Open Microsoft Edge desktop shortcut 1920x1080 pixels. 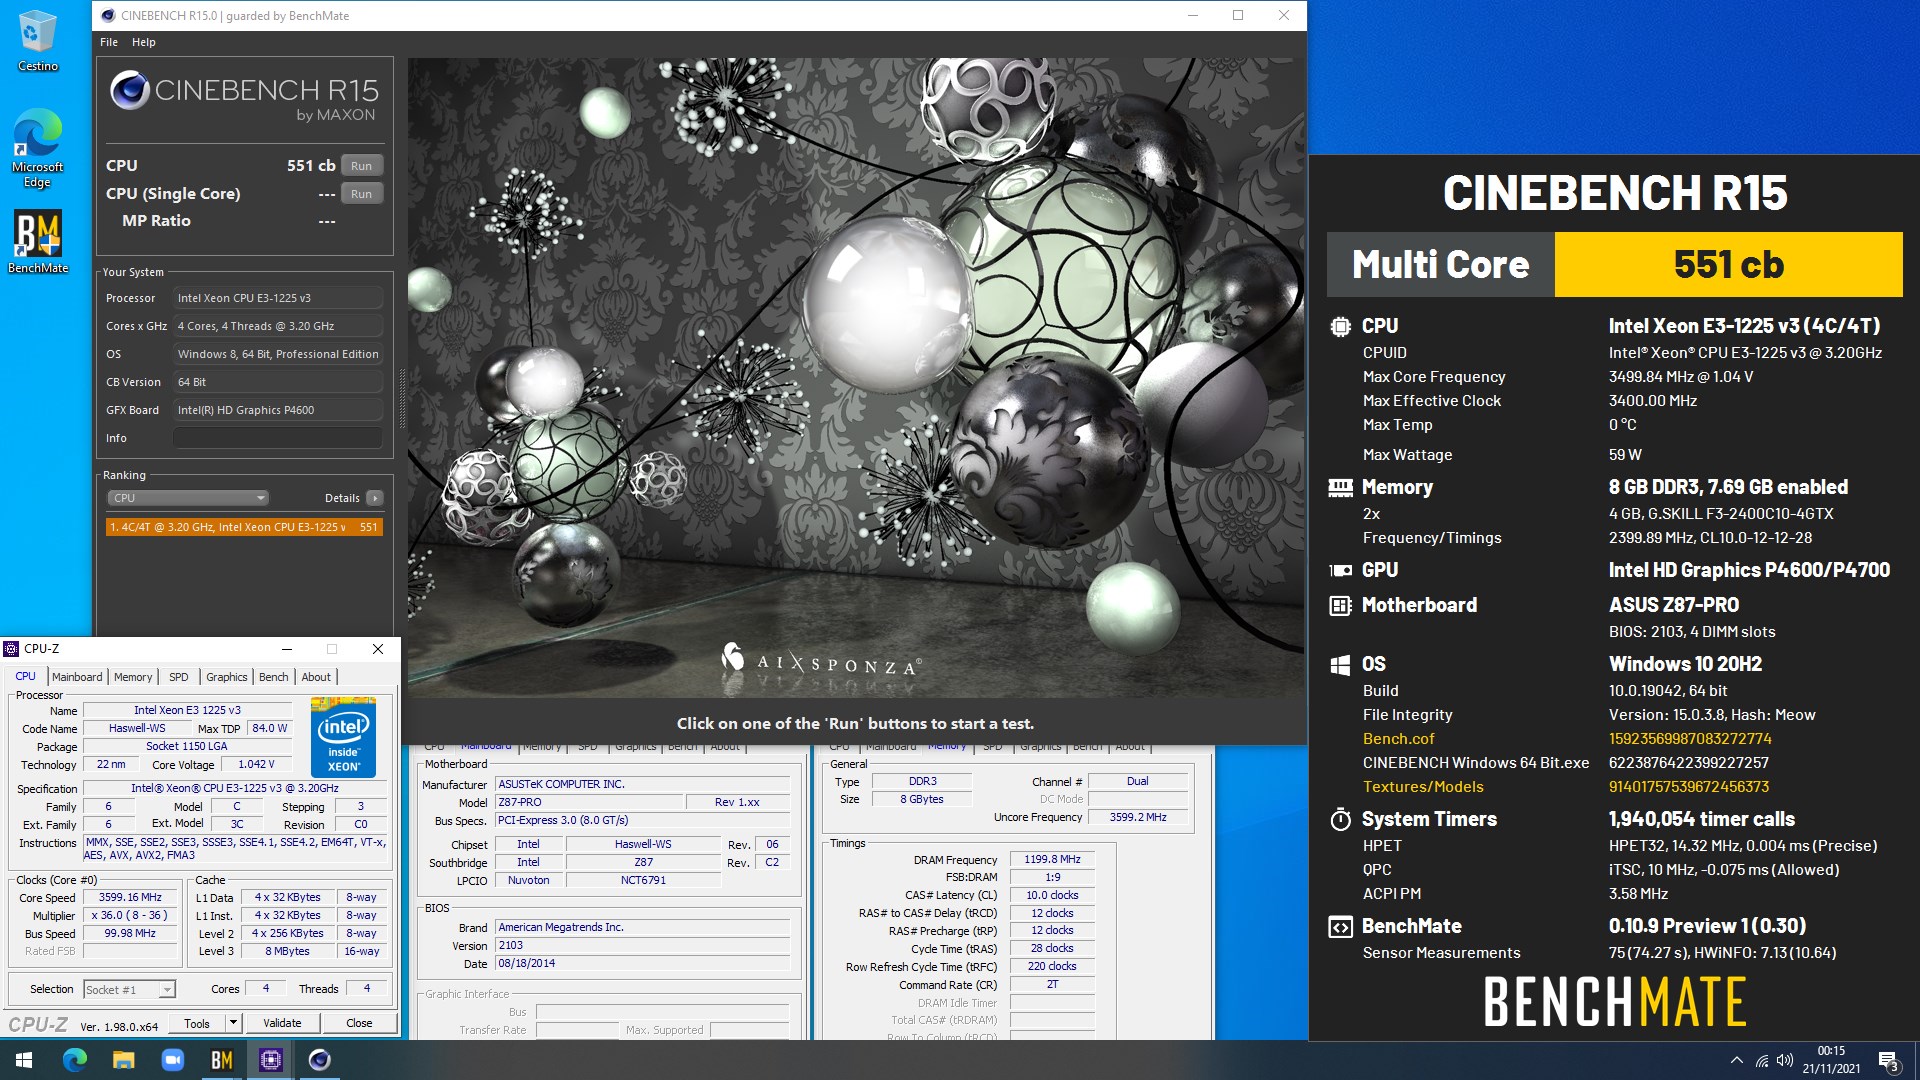tap(37, 147)
